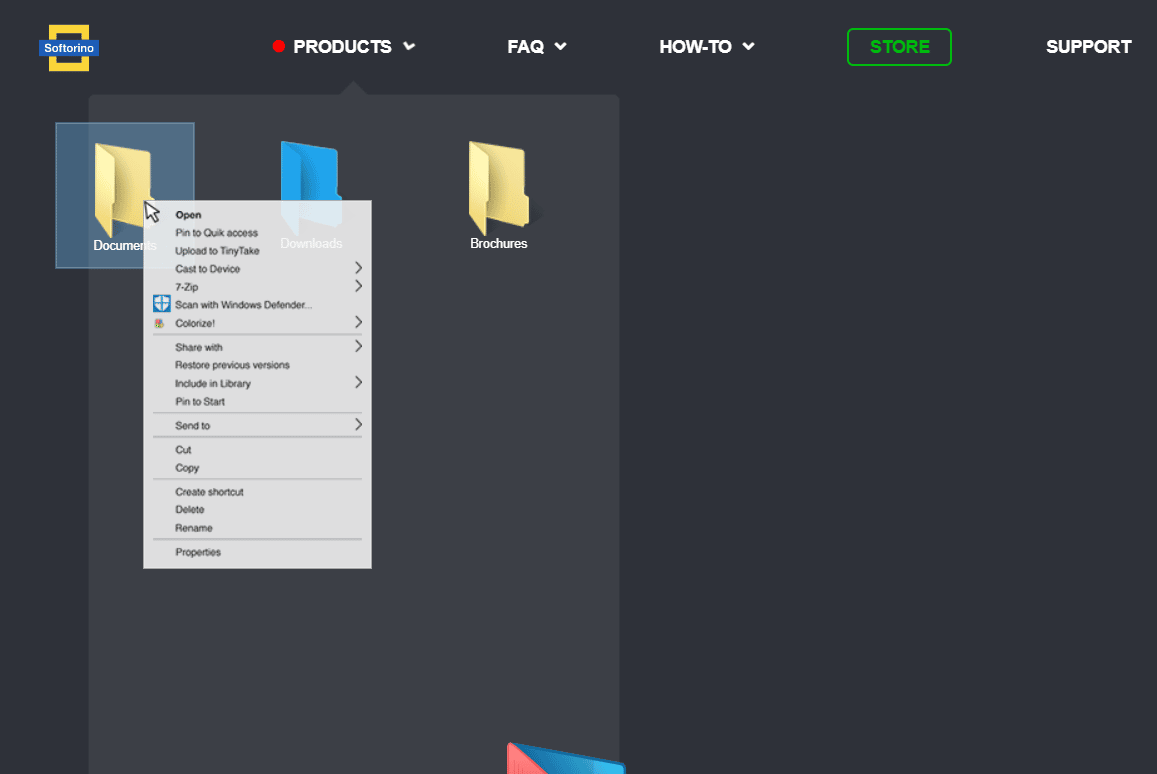Open the SUPPORT link
Screen dimensions: 1157x774
[x=1088, y=46]
